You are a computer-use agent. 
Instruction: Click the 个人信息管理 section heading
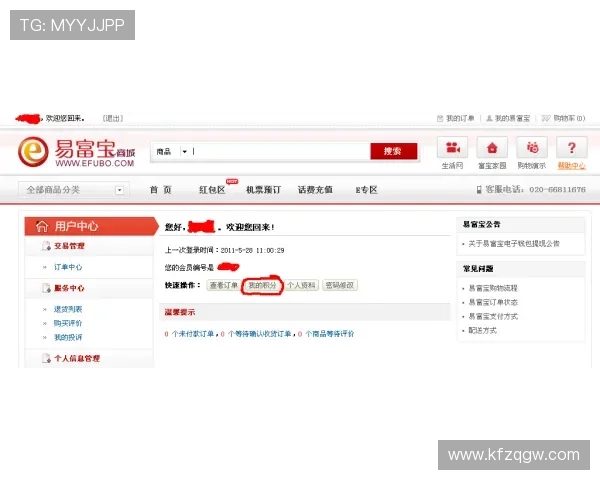tap(77, 358)
